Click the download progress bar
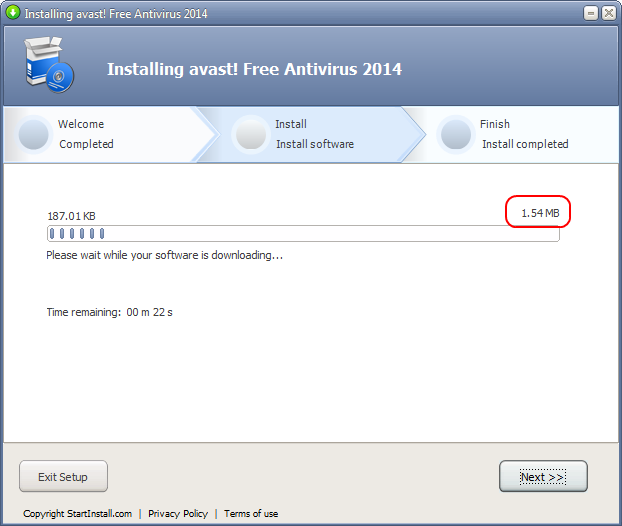The height and width of the screenshot is (526, 622). click(x=303, y=234)
